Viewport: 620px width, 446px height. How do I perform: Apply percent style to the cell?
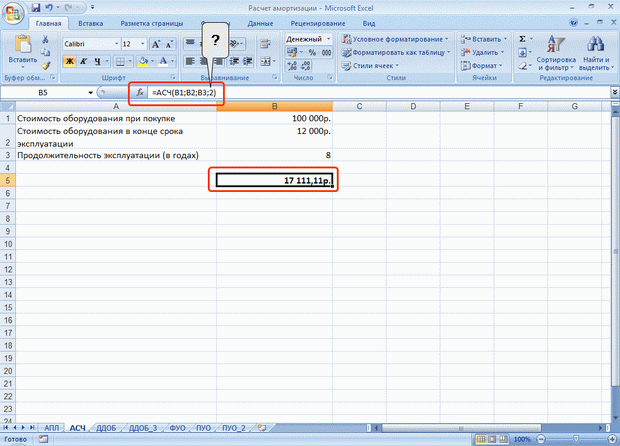(x=312, y=52)
